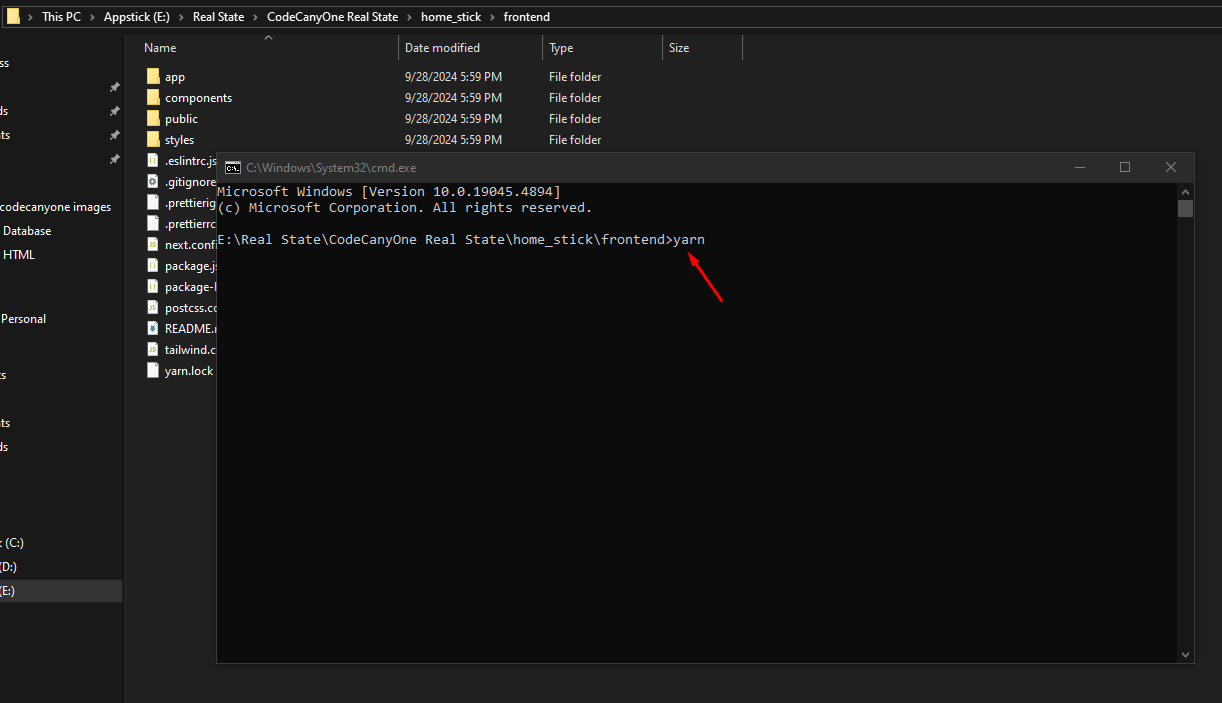This screenshot has width=1222, height=703.
Task: Select the public folder icon
Action: [x=153, y=119]
